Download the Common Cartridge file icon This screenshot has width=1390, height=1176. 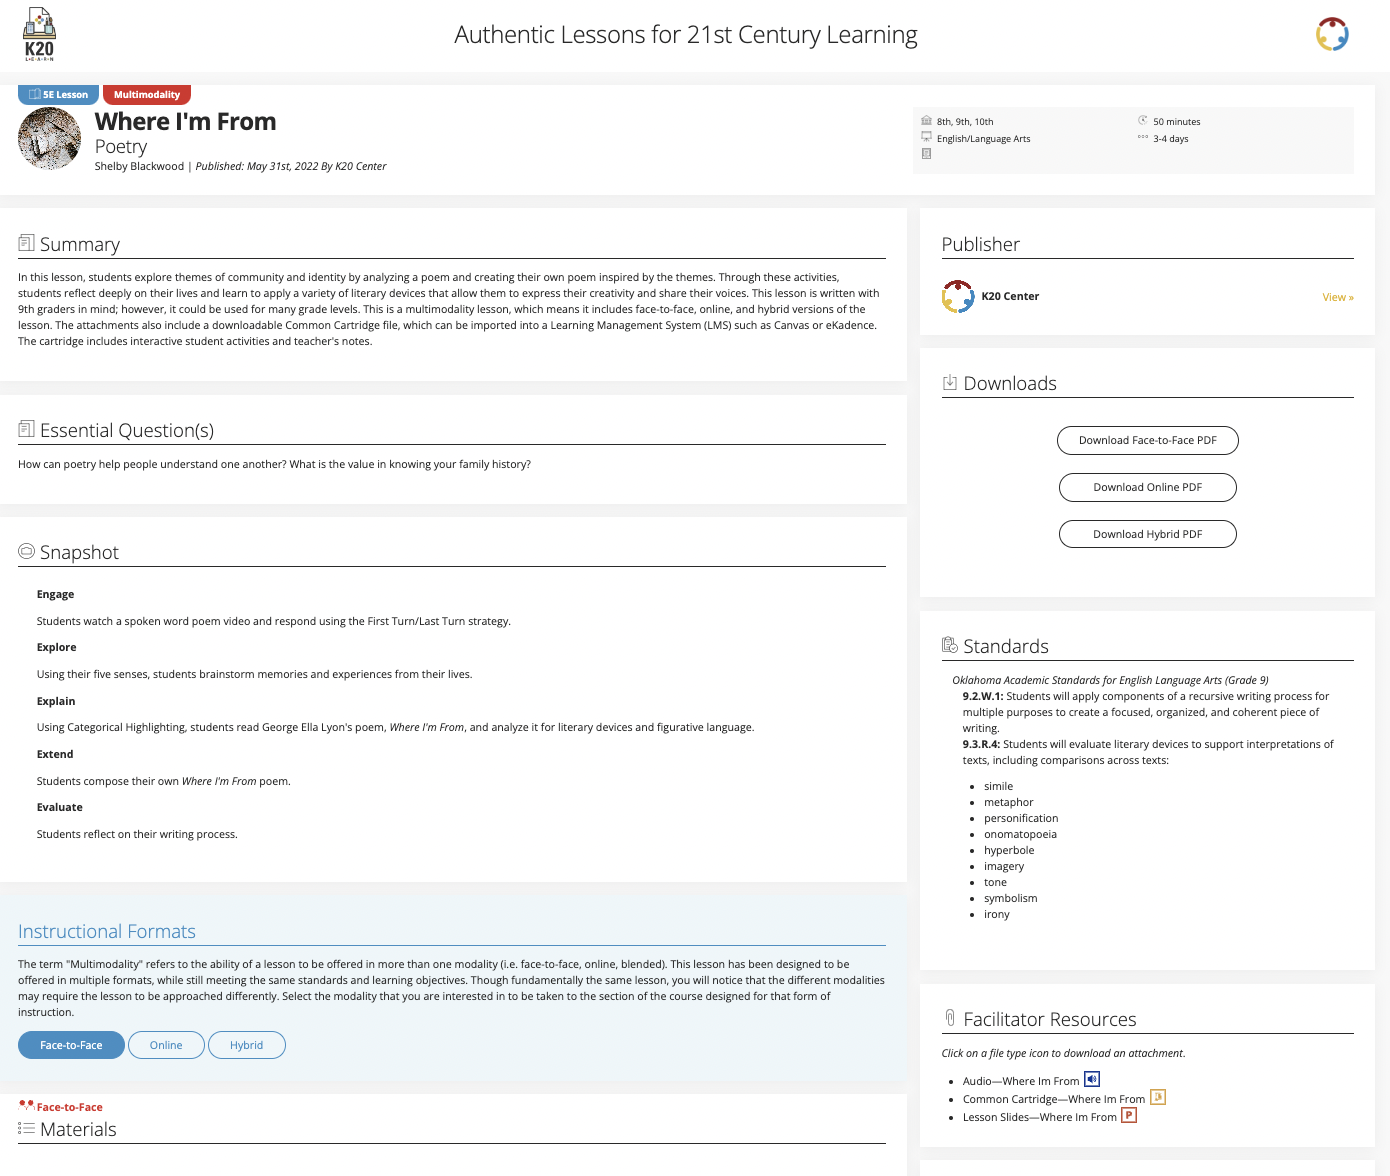pyautogui.click(x=1158, y=1097)
